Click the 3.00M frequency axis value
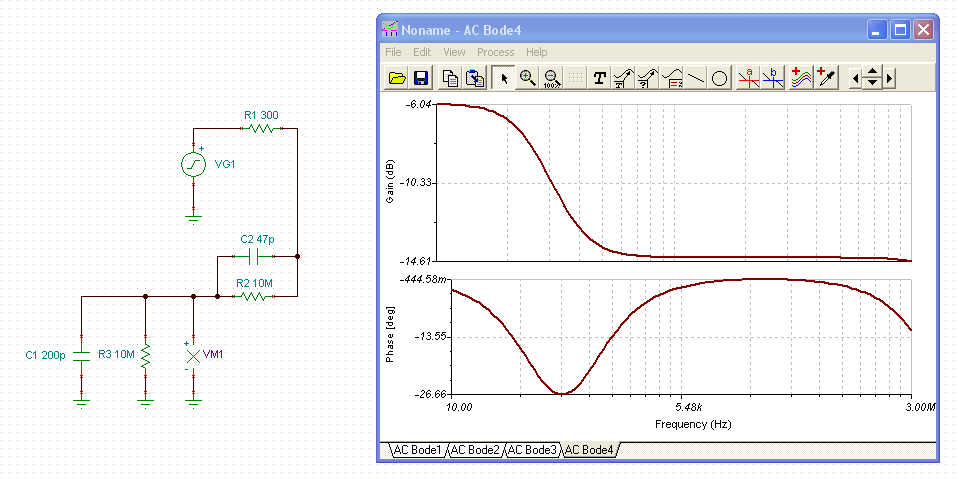Viewport: 959px width, 479px height. (x=920, y=407)
